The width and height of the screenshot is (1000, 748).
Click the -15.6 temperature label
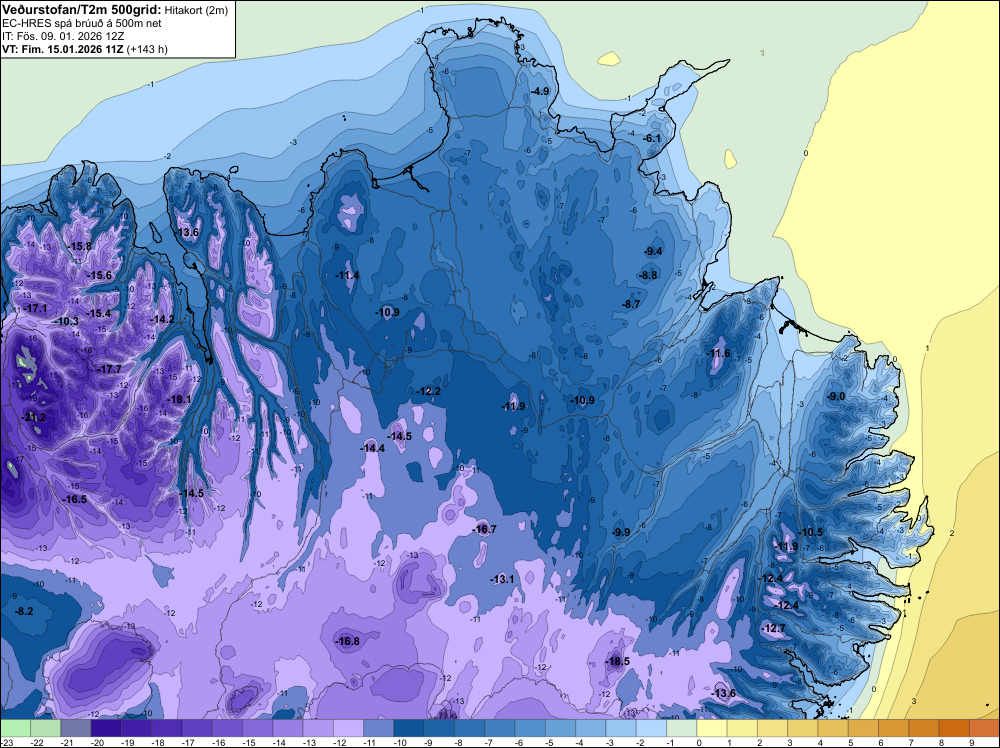(x=99, y=275)
